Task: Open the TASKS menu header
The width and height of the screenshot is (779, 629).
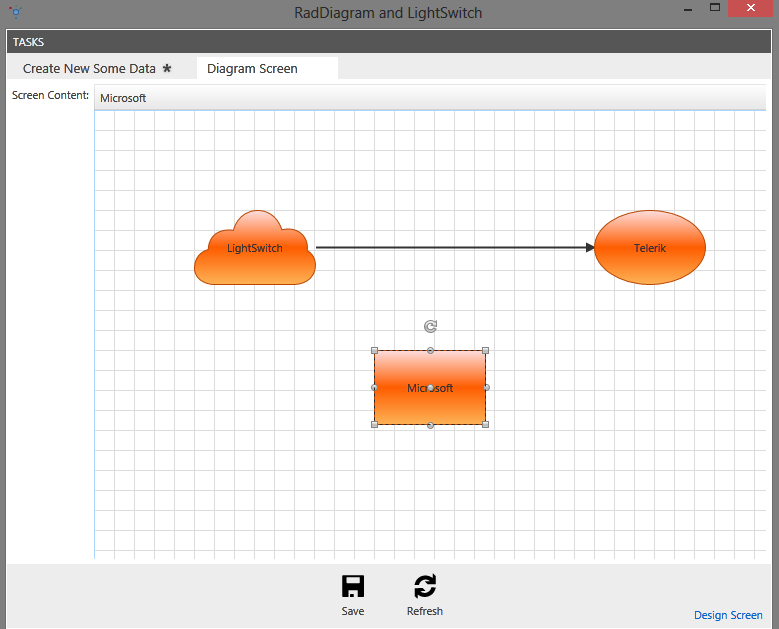Action: point(28,42)
